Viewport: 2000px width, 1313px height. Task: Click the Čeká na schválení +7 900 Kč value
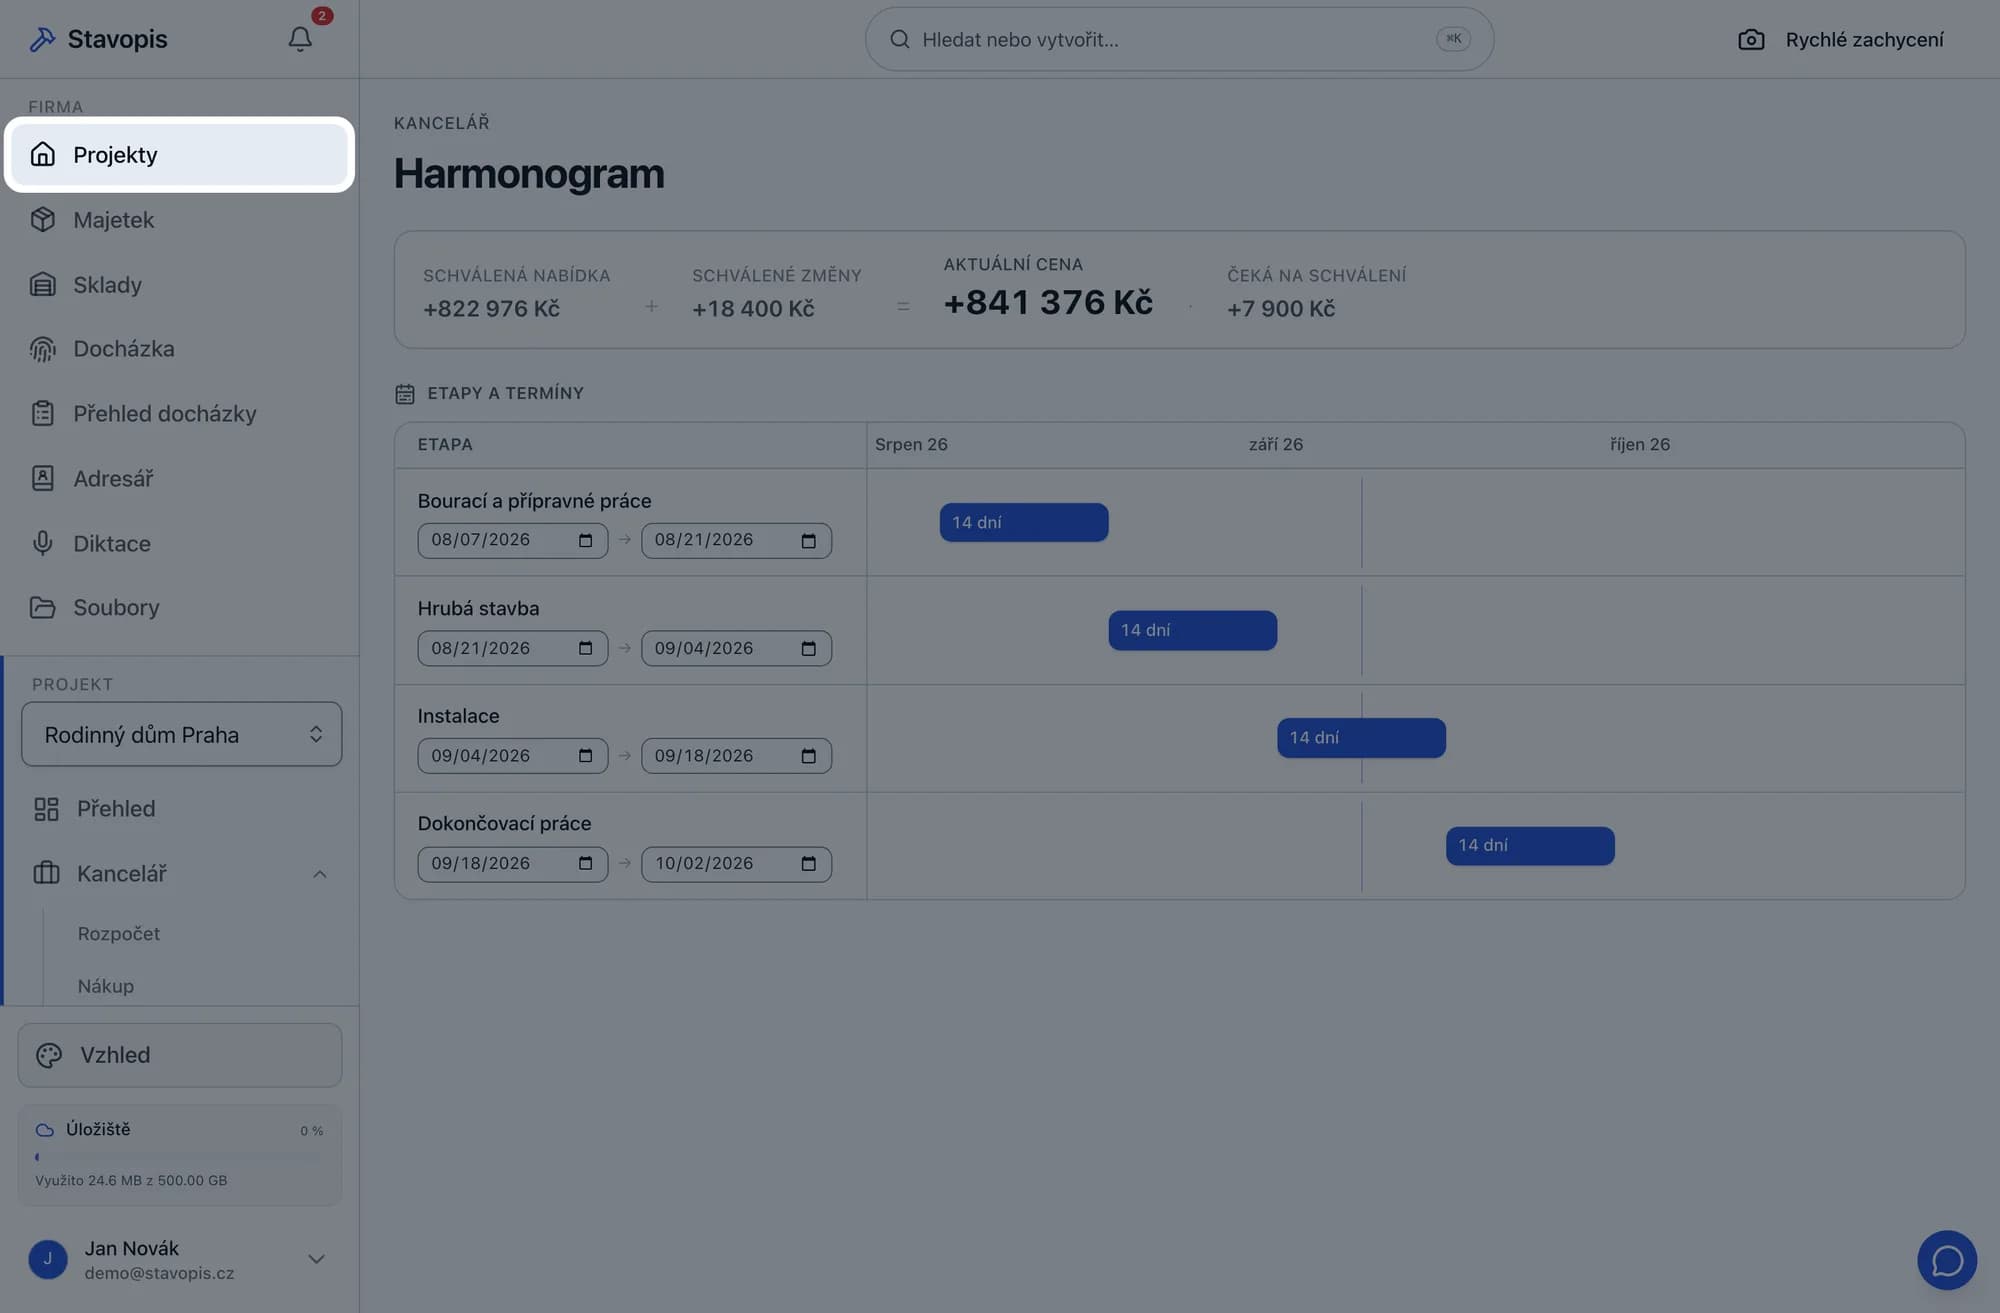click(1281, 309)
